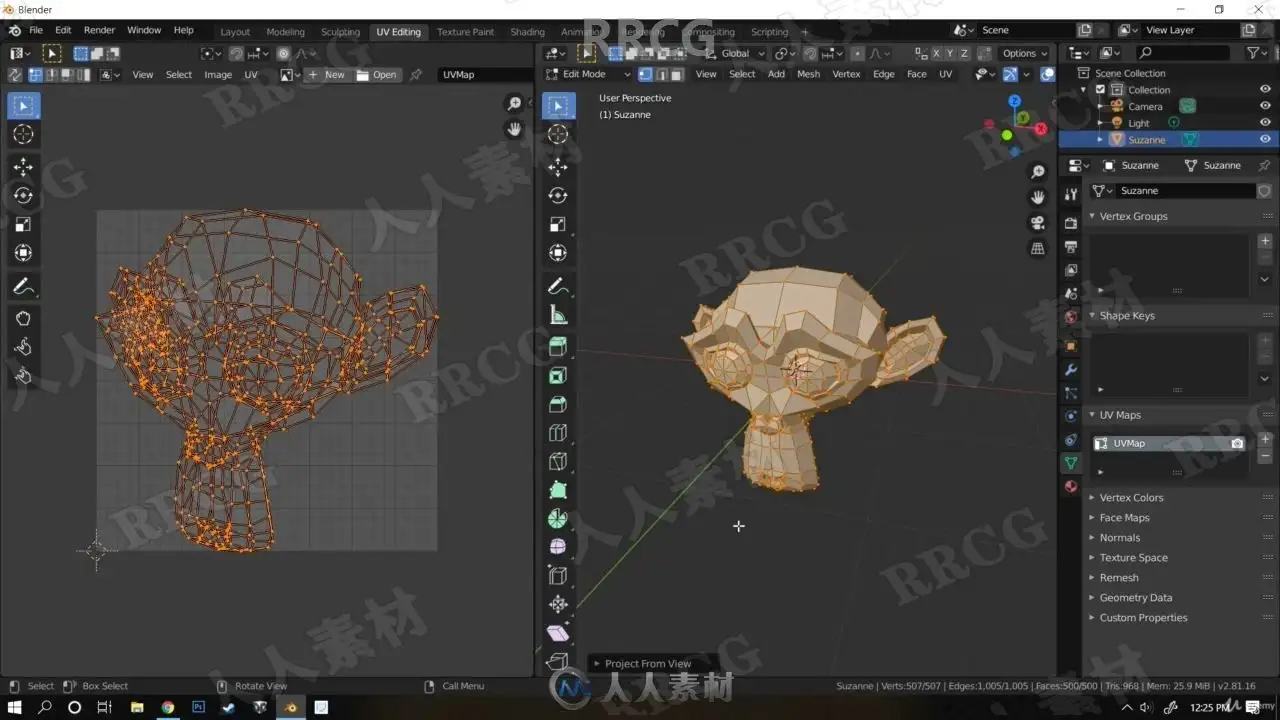Screen dimensions: 1280x720
Task: Add a new UV map with plus button
Action: [x=1265, y=439]
